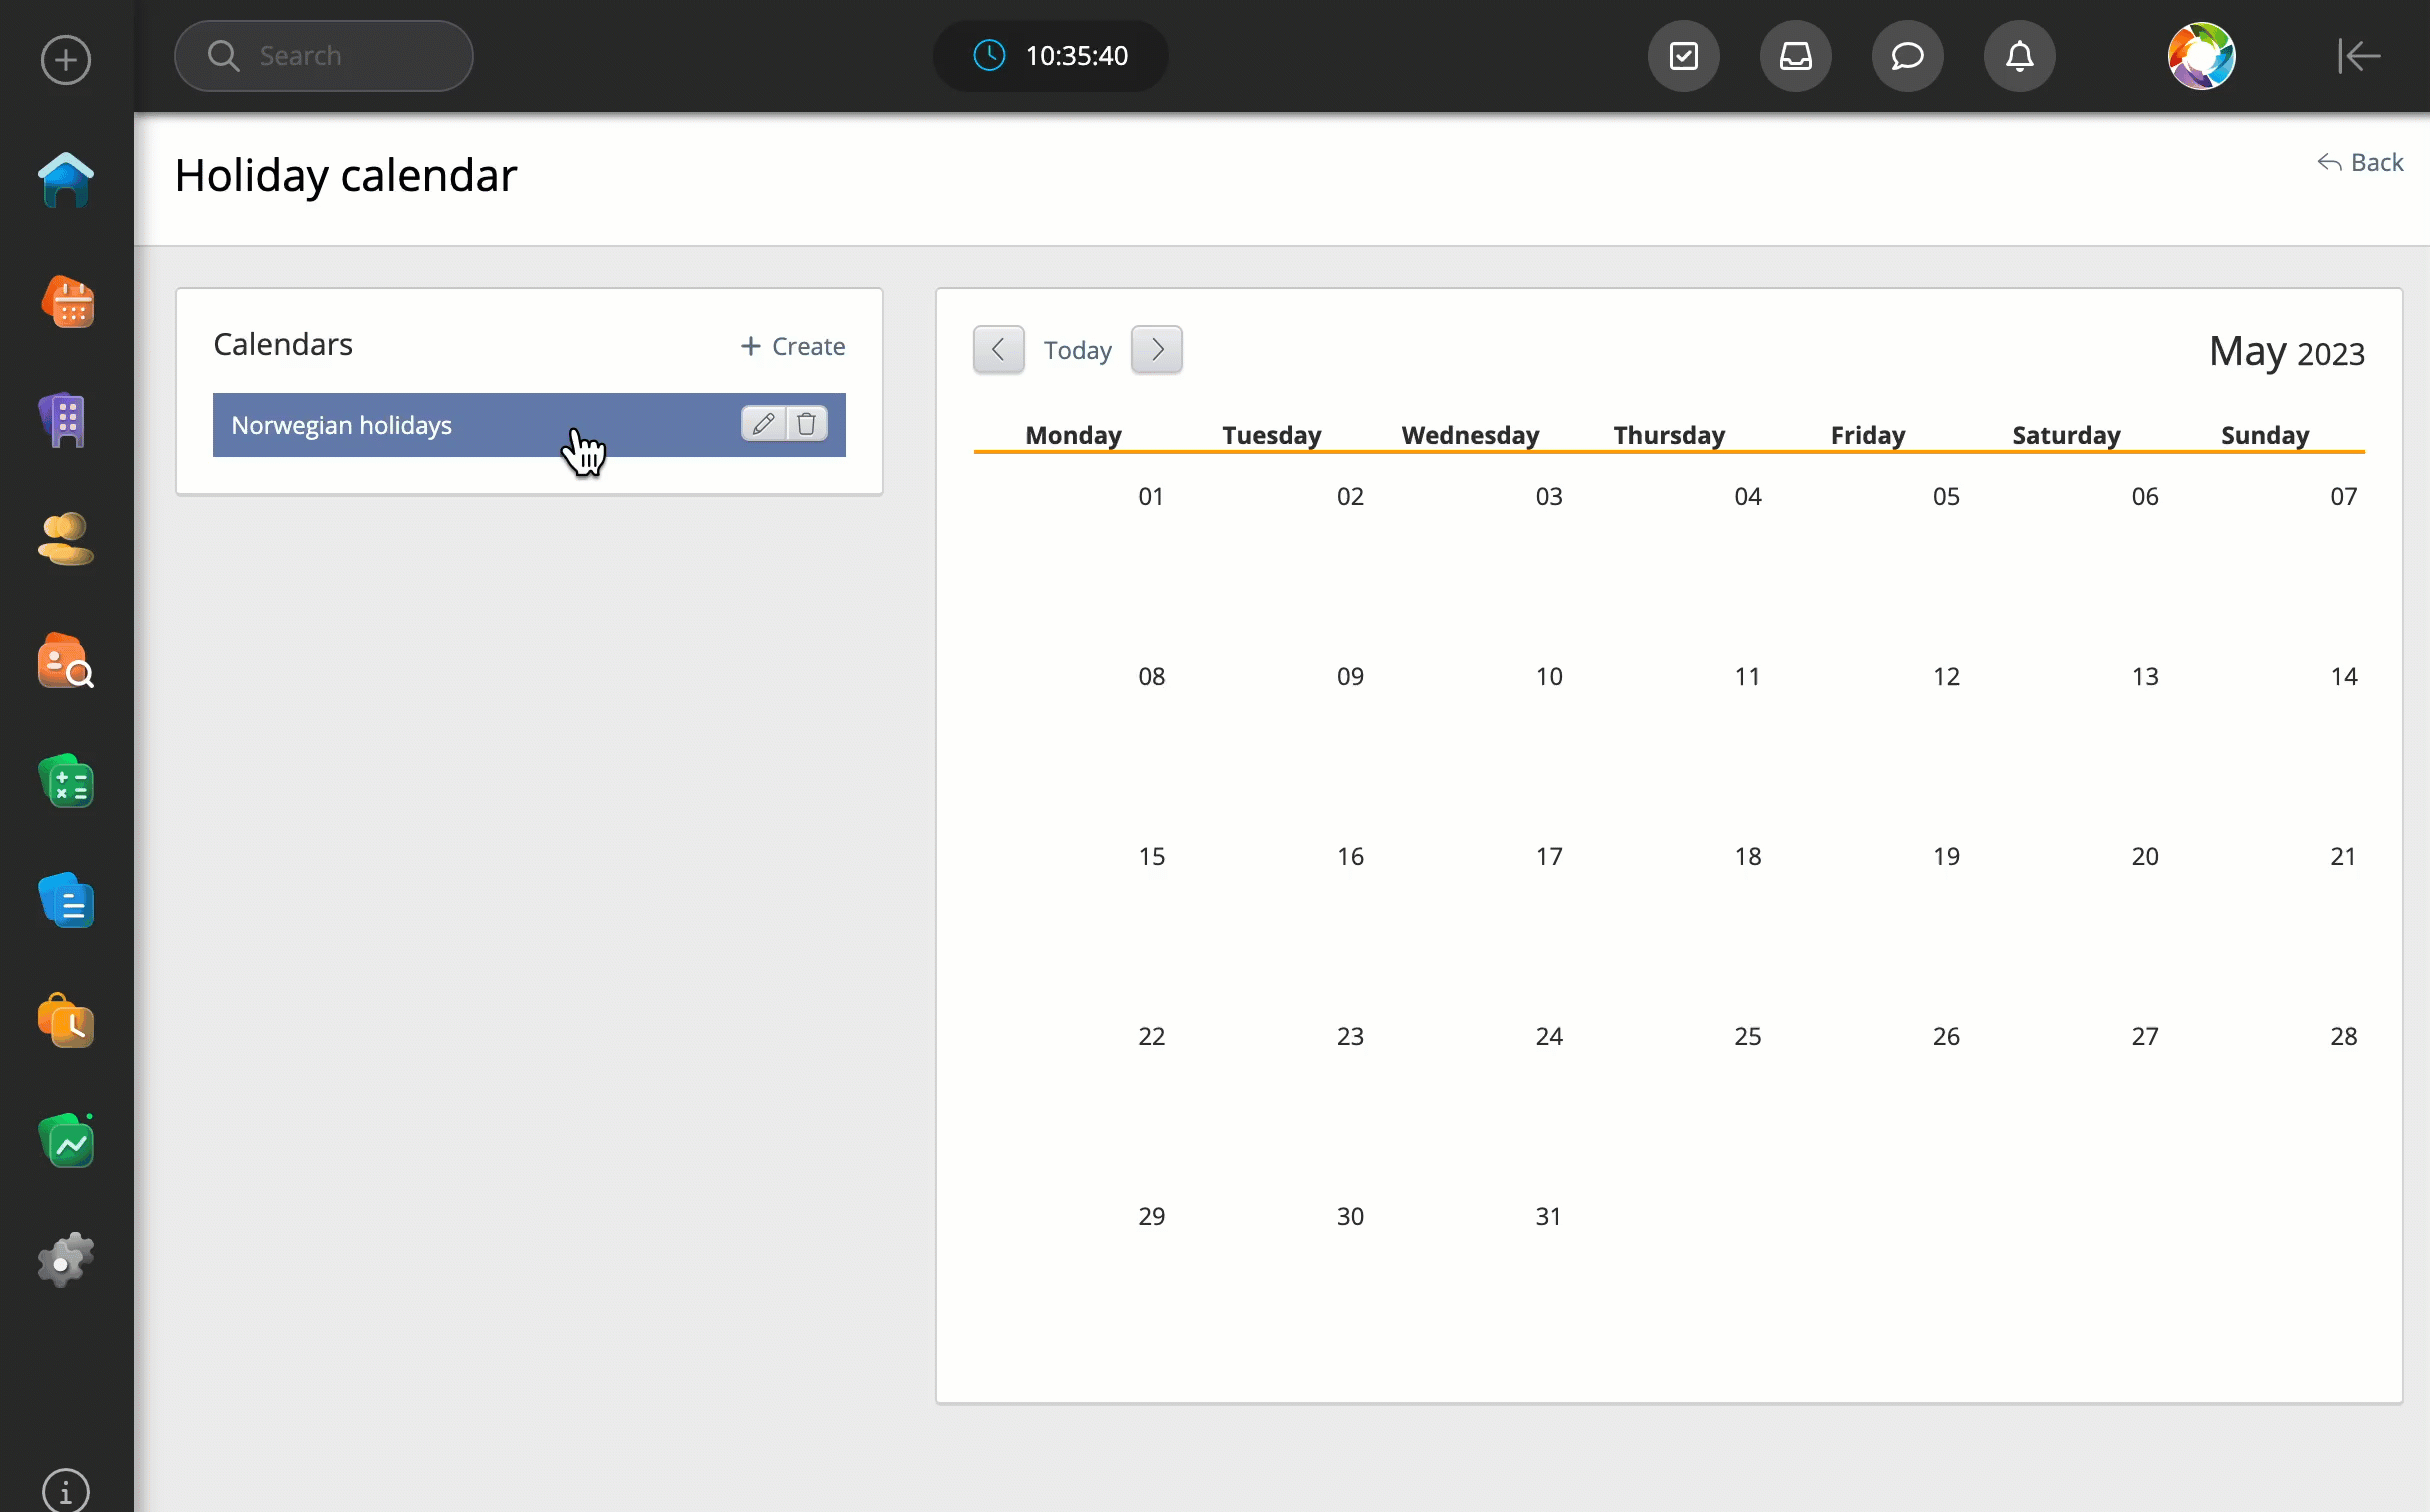Click the Back link
This screenshot has height=1512, width=2430.
2360,162
